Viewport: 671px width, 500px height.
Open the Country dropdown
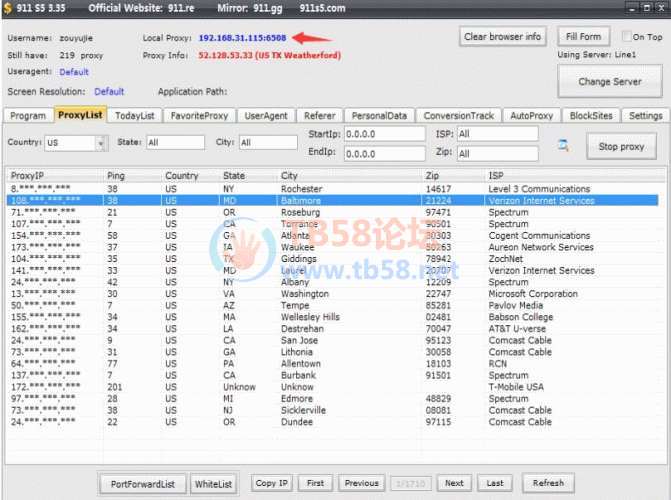click(101, 143)
